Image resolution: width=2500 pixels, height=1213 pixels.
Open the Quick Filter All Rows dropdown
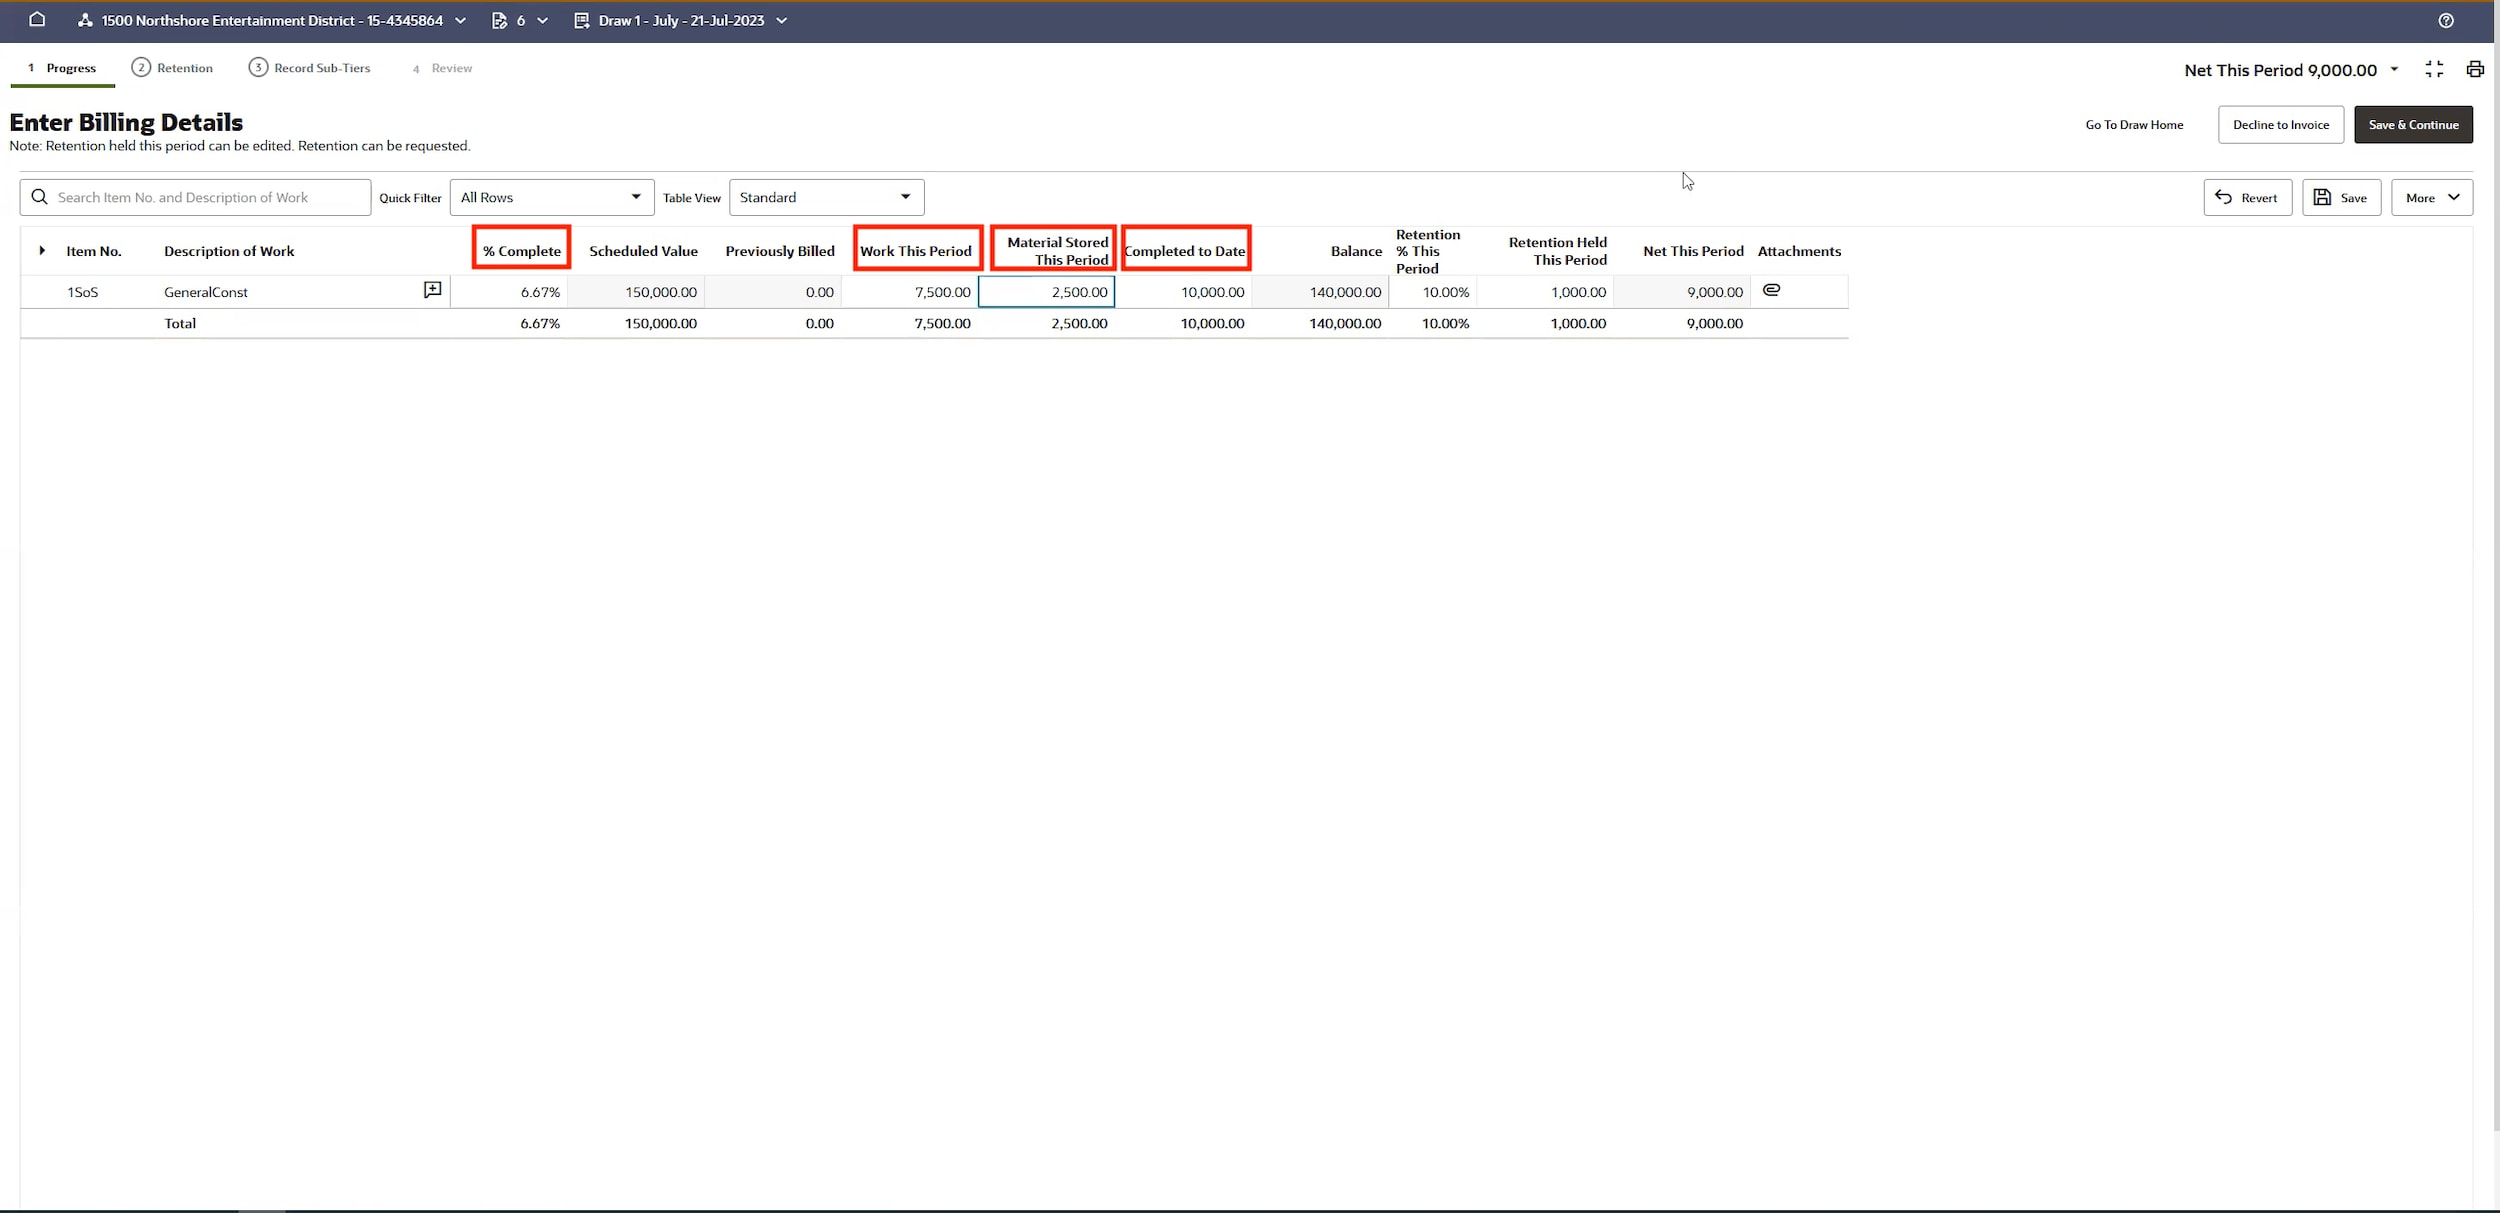[x=551, y=197]
